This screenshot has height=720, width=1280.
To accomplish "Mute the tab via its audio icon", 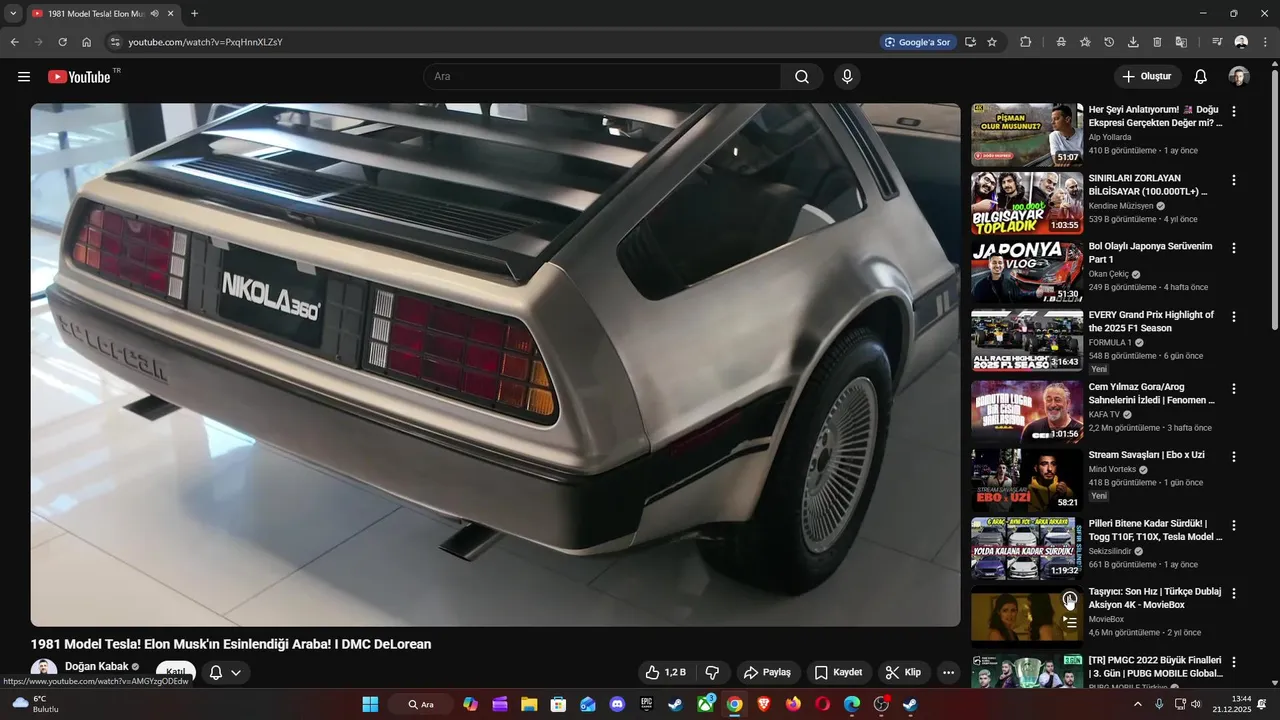I will tap(154, 14).
